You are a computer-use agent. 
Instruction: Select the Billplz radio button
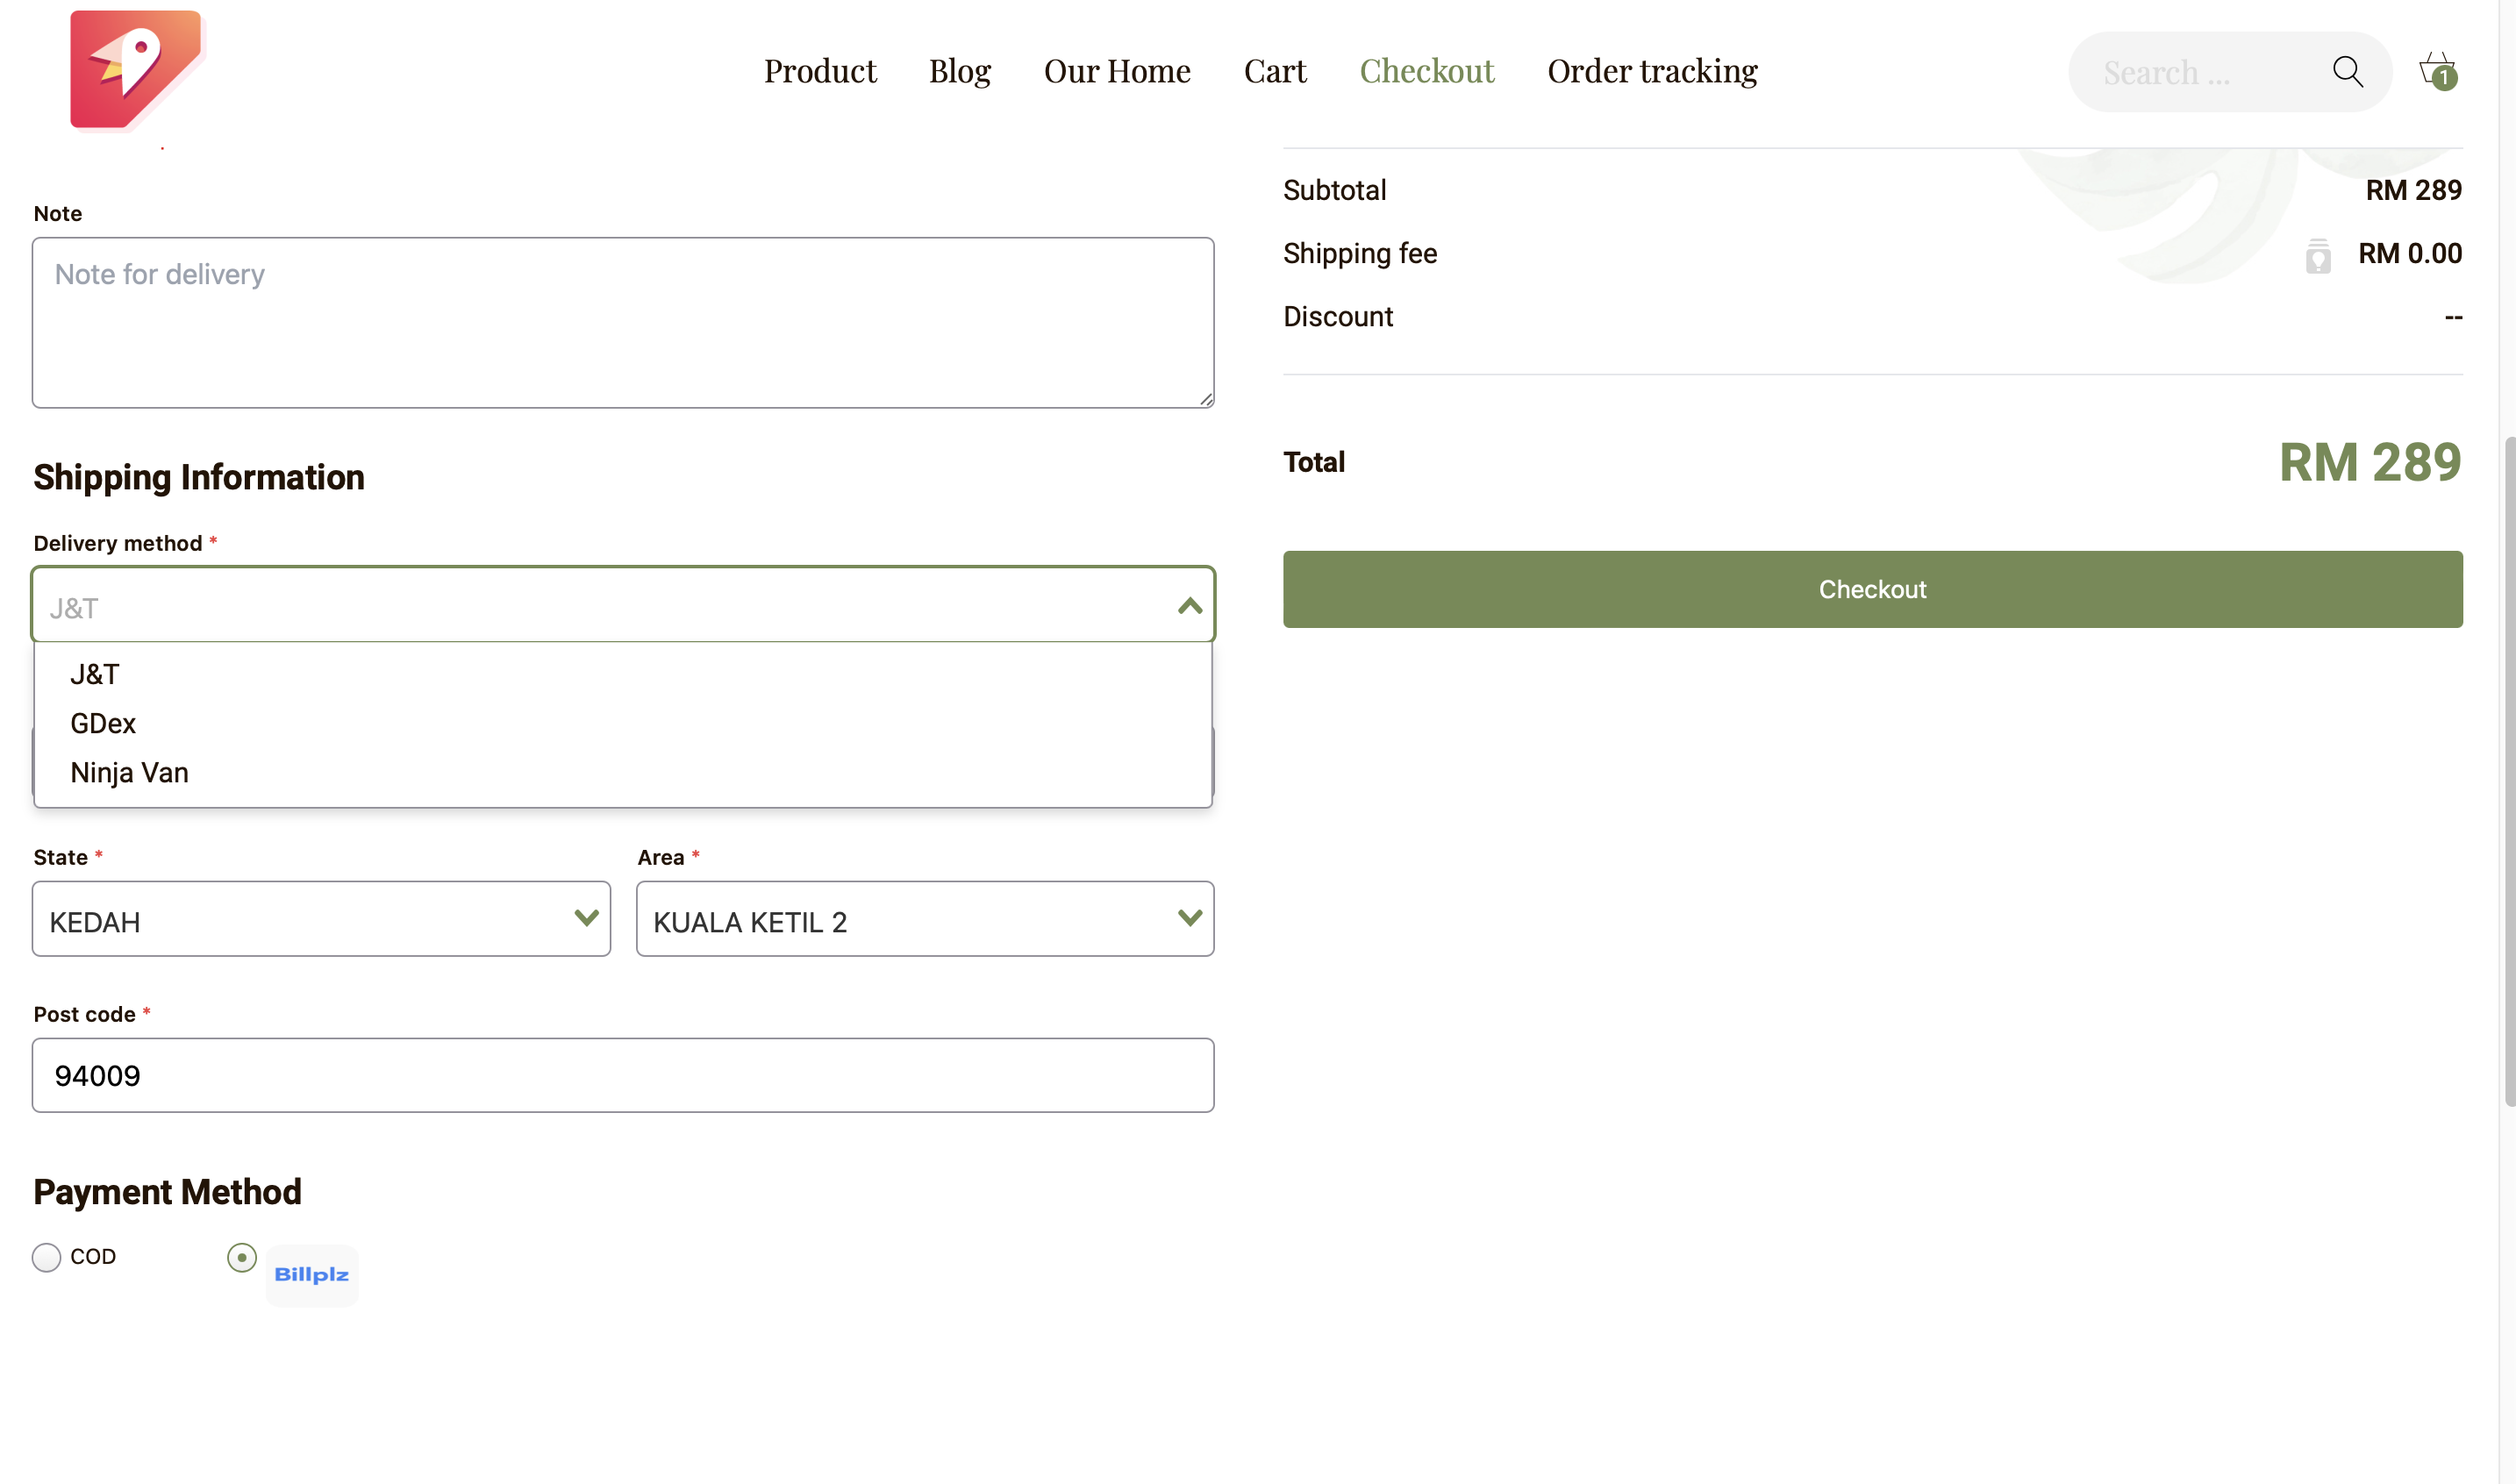[x=242, y=1257]
